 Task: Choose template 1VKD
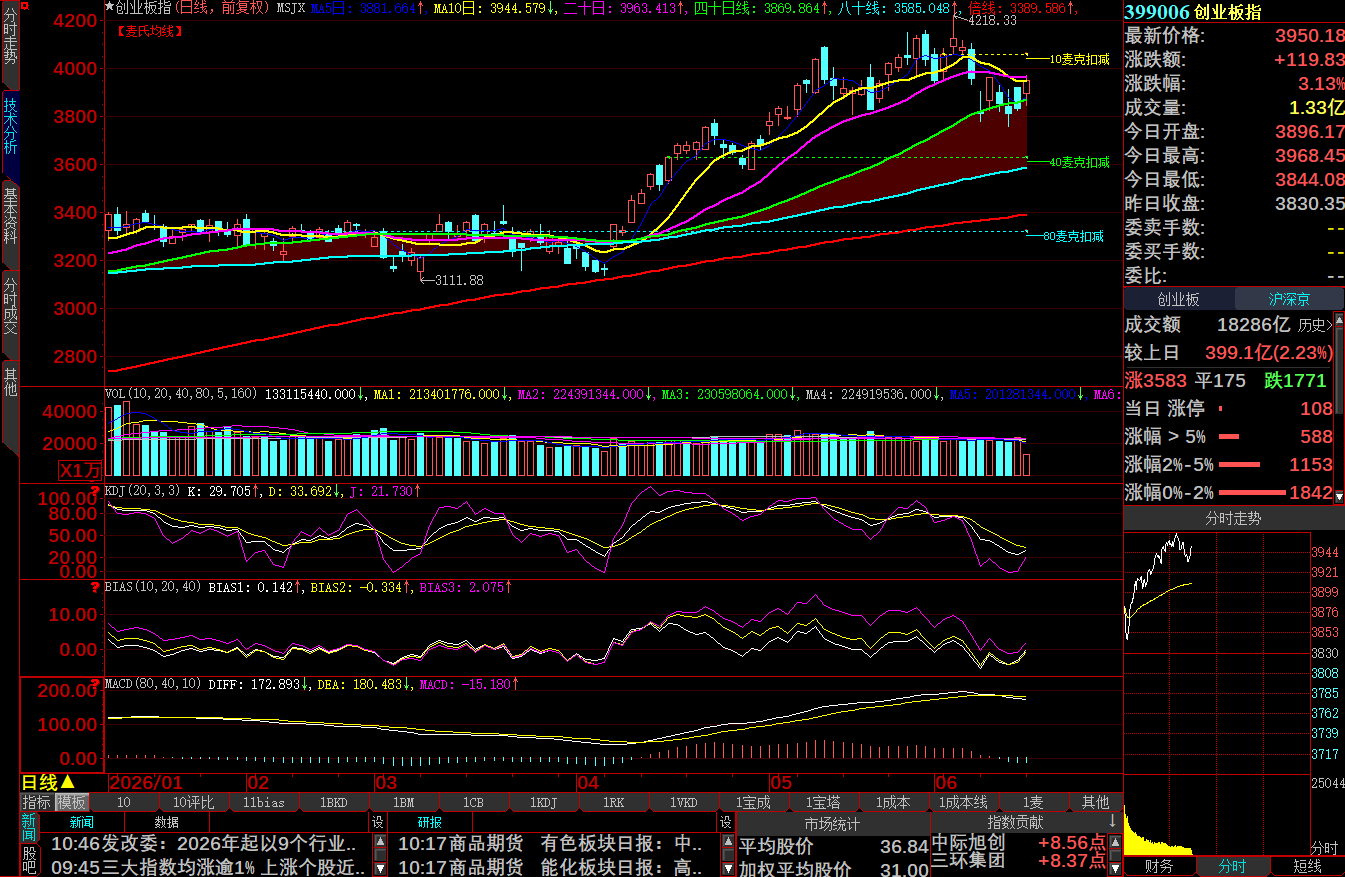coord(683,802)
